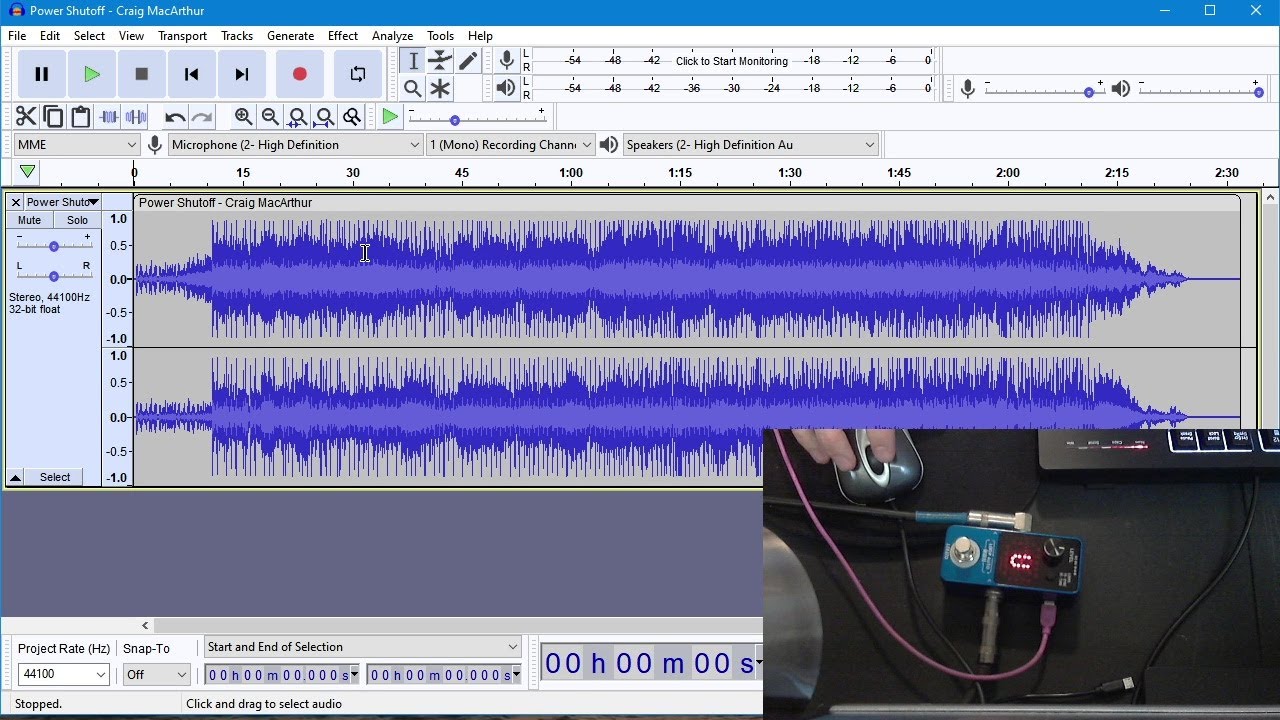Open the Recording Channels dropdown
Viewport: 1280px width, 720px height.
pyautogui.click(x=510, y=145)
